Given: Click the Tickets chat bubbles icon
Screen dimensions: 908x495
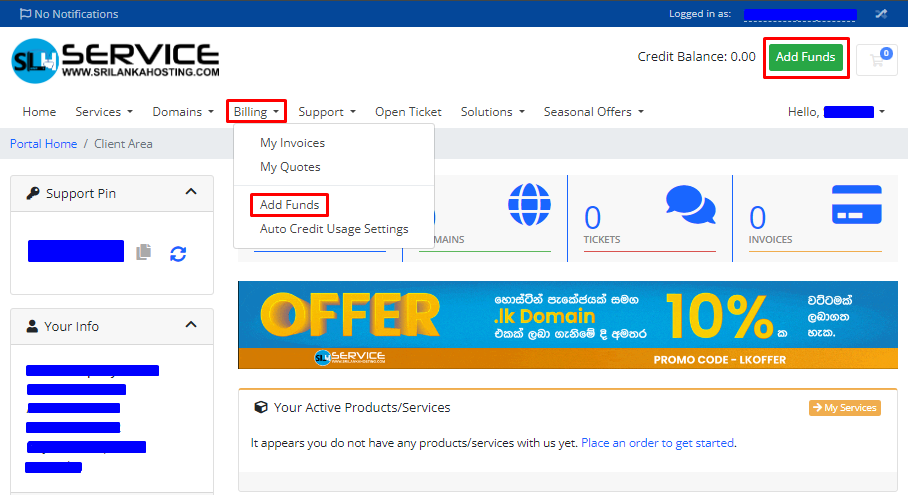Looking at the screenshot, I should pos(690,204).
